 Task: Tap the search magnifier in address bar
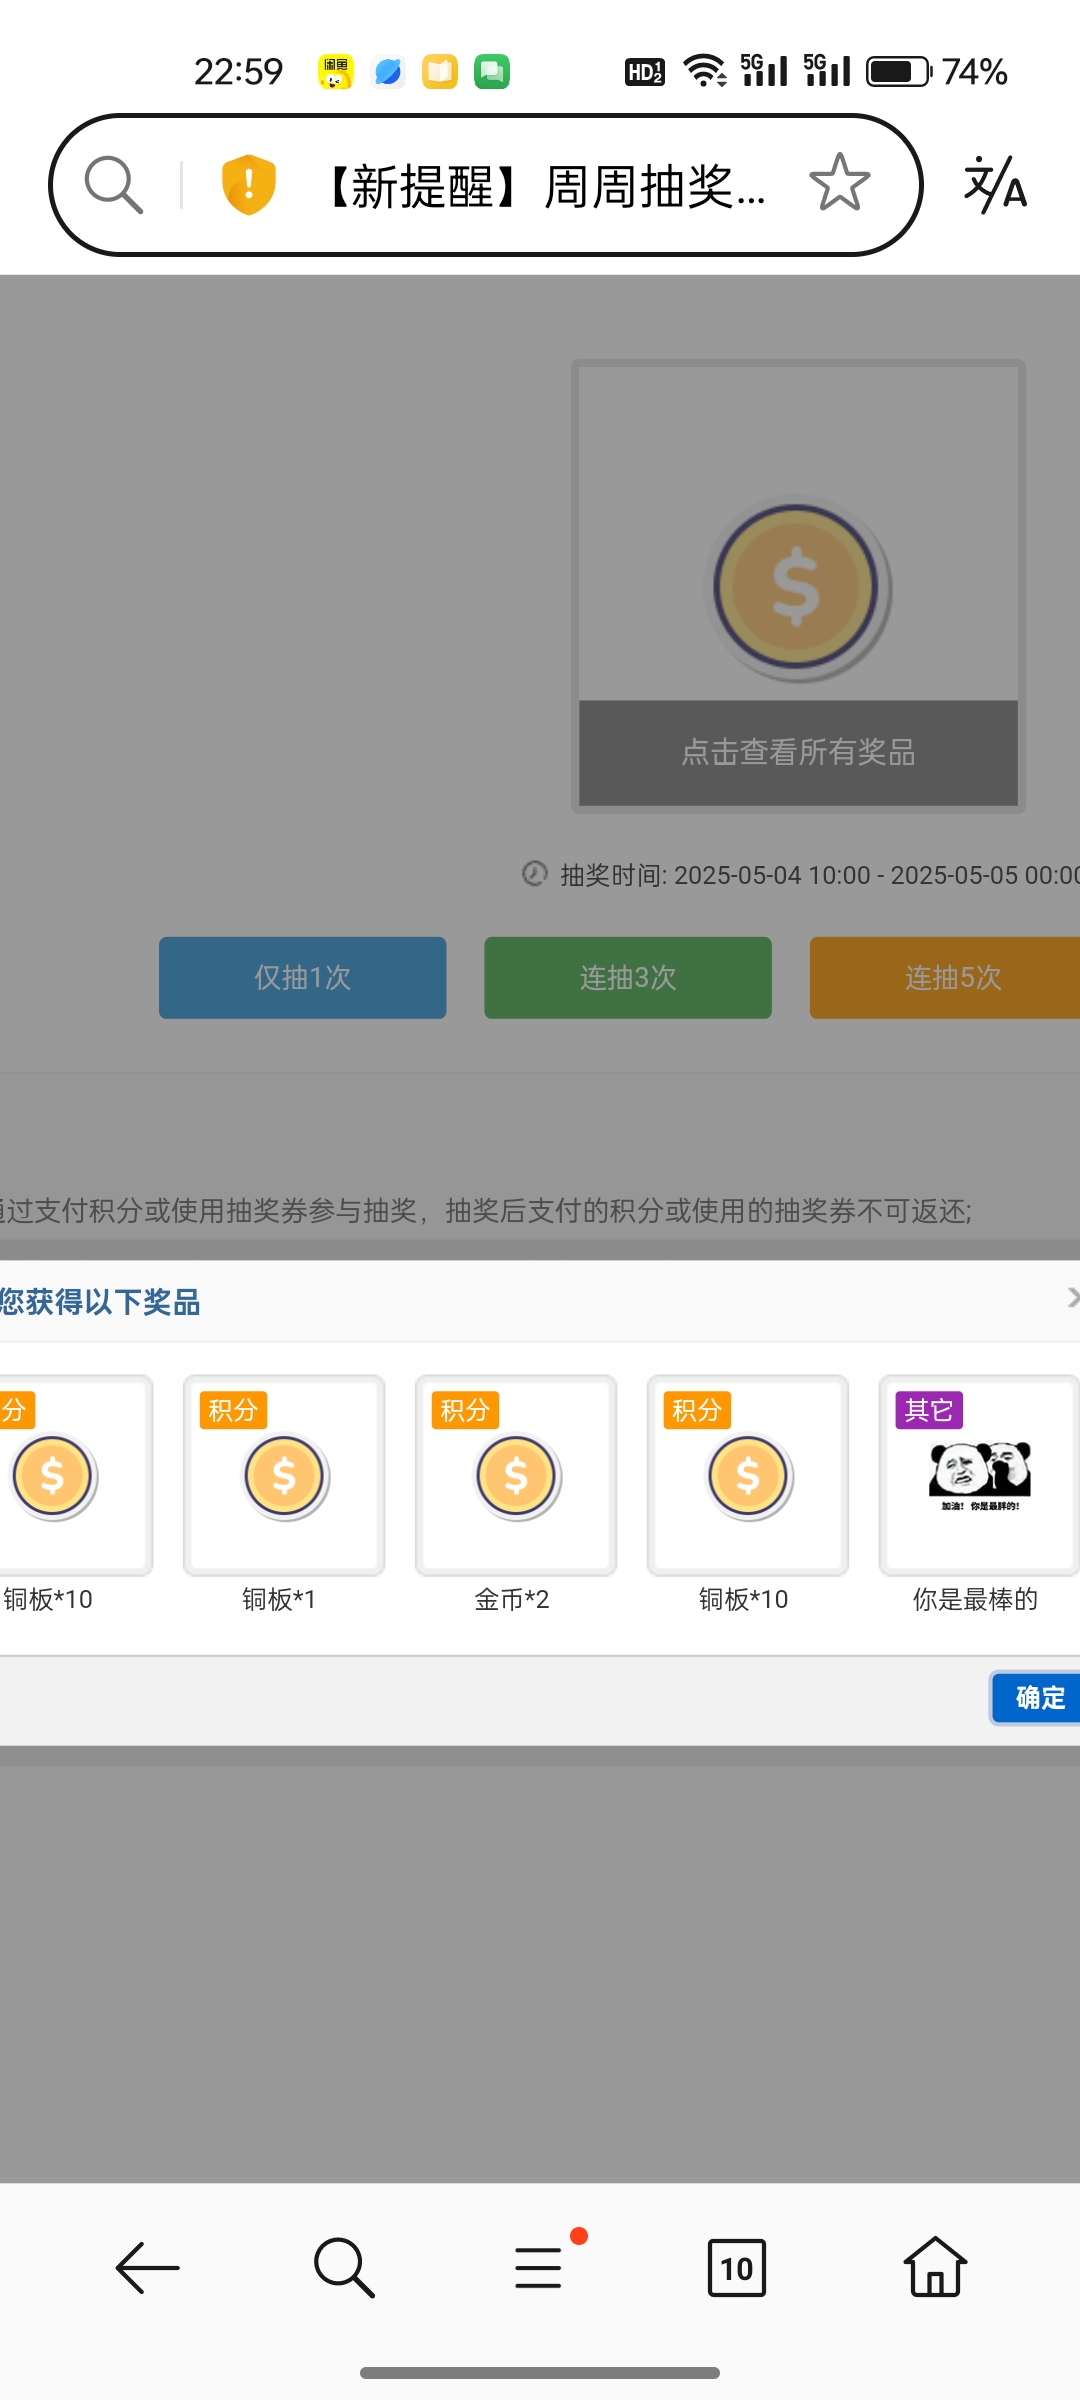114,185
